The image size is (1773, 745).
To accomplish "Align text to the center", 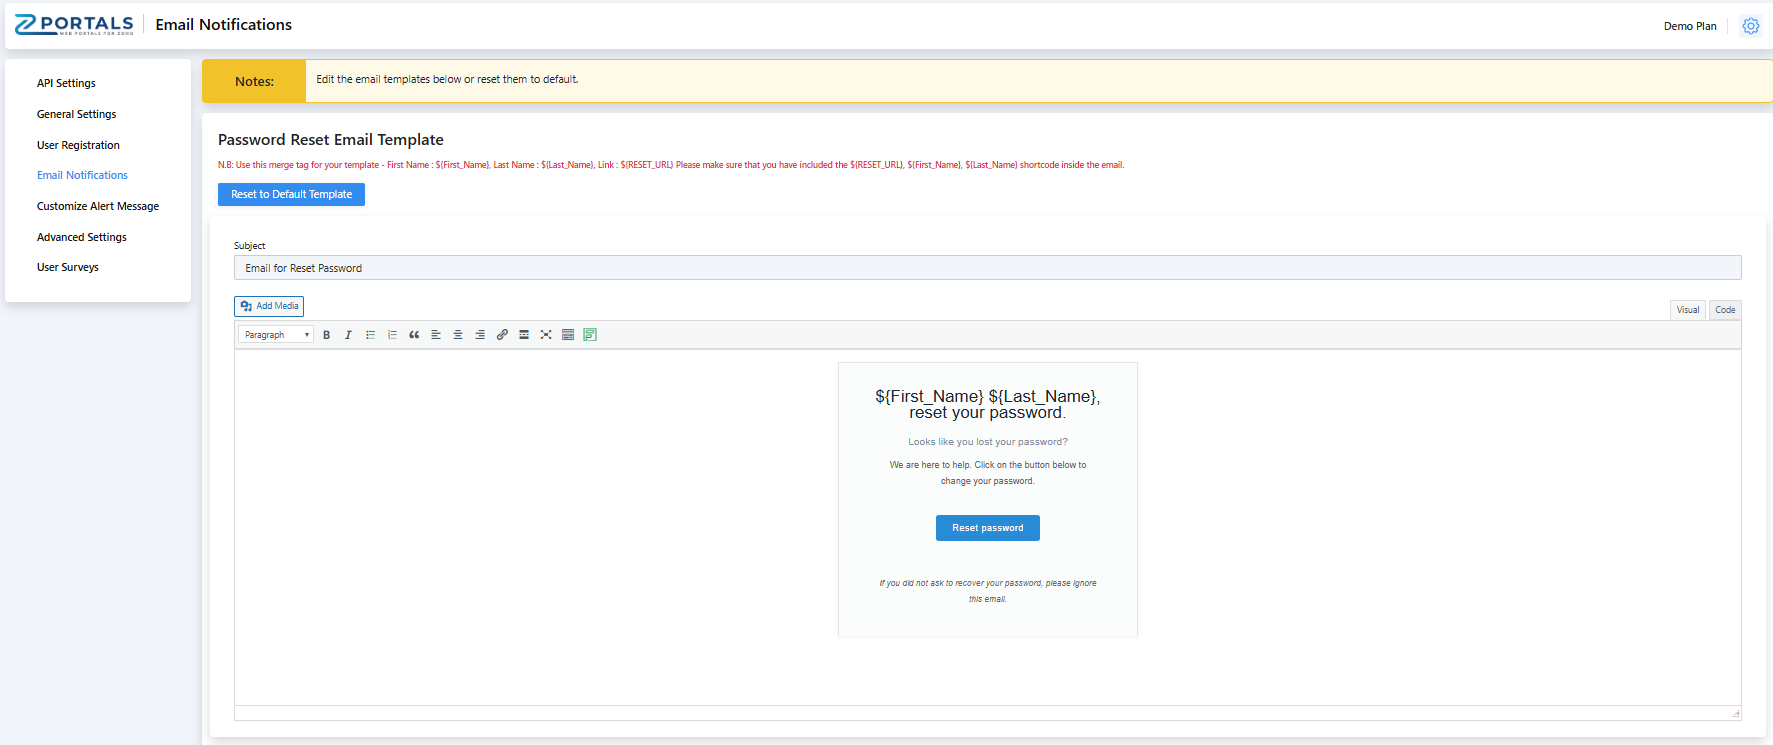I will tap(458, 335).
